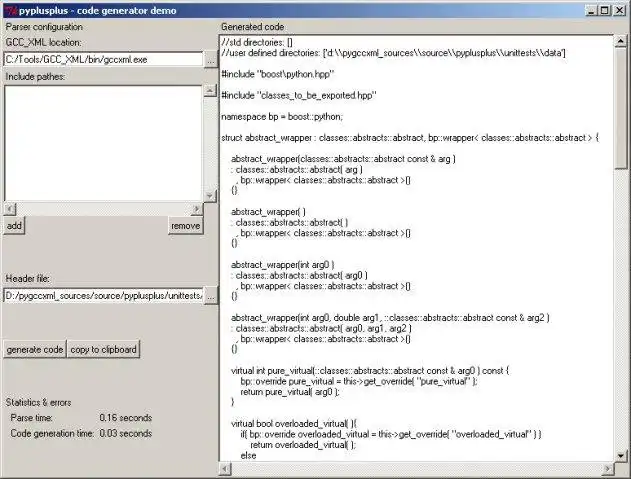Click the Include pathes list box
Screen dimensions: 631x479
tap(103, 143)
